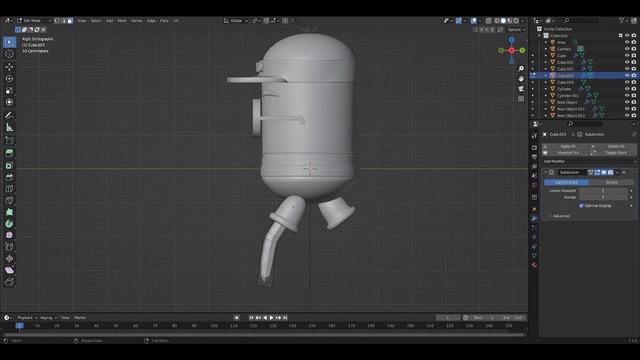Hide the Cylinder object in outliner
This screenshot has height=360, width=640.
[627, 89]
